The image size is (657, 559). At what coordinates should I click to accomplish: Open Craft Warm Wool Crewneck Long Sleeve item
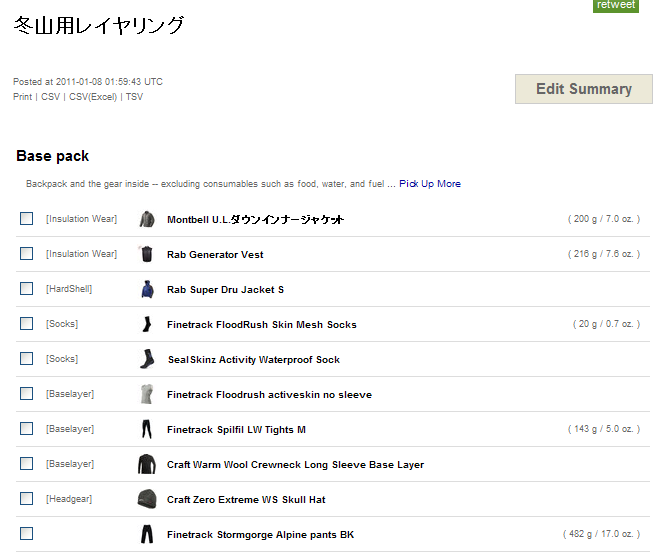(295, 465)
